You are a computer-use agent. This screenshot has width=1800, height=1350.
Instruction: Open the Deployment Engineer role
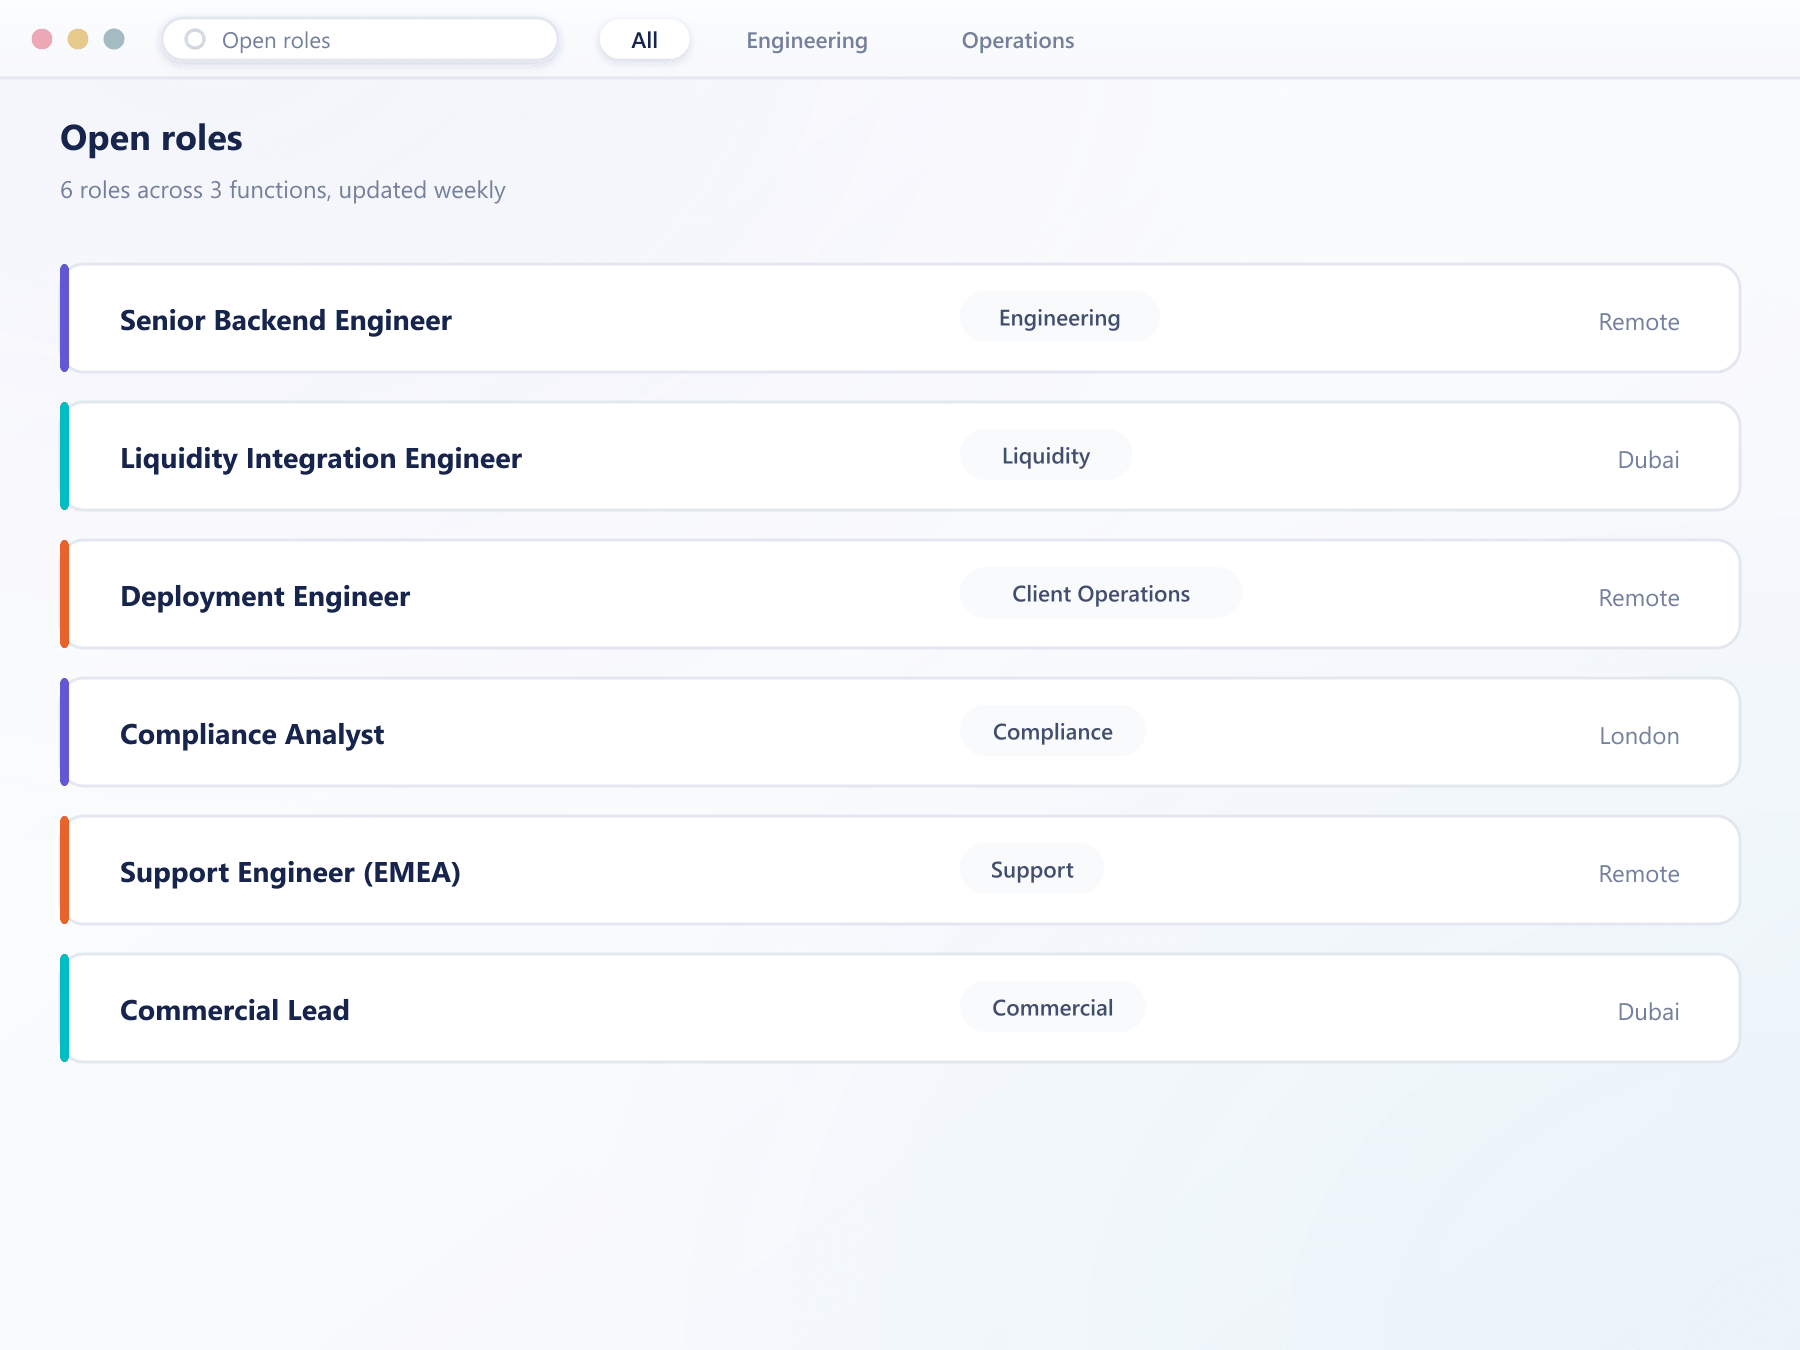click(900, 595)
